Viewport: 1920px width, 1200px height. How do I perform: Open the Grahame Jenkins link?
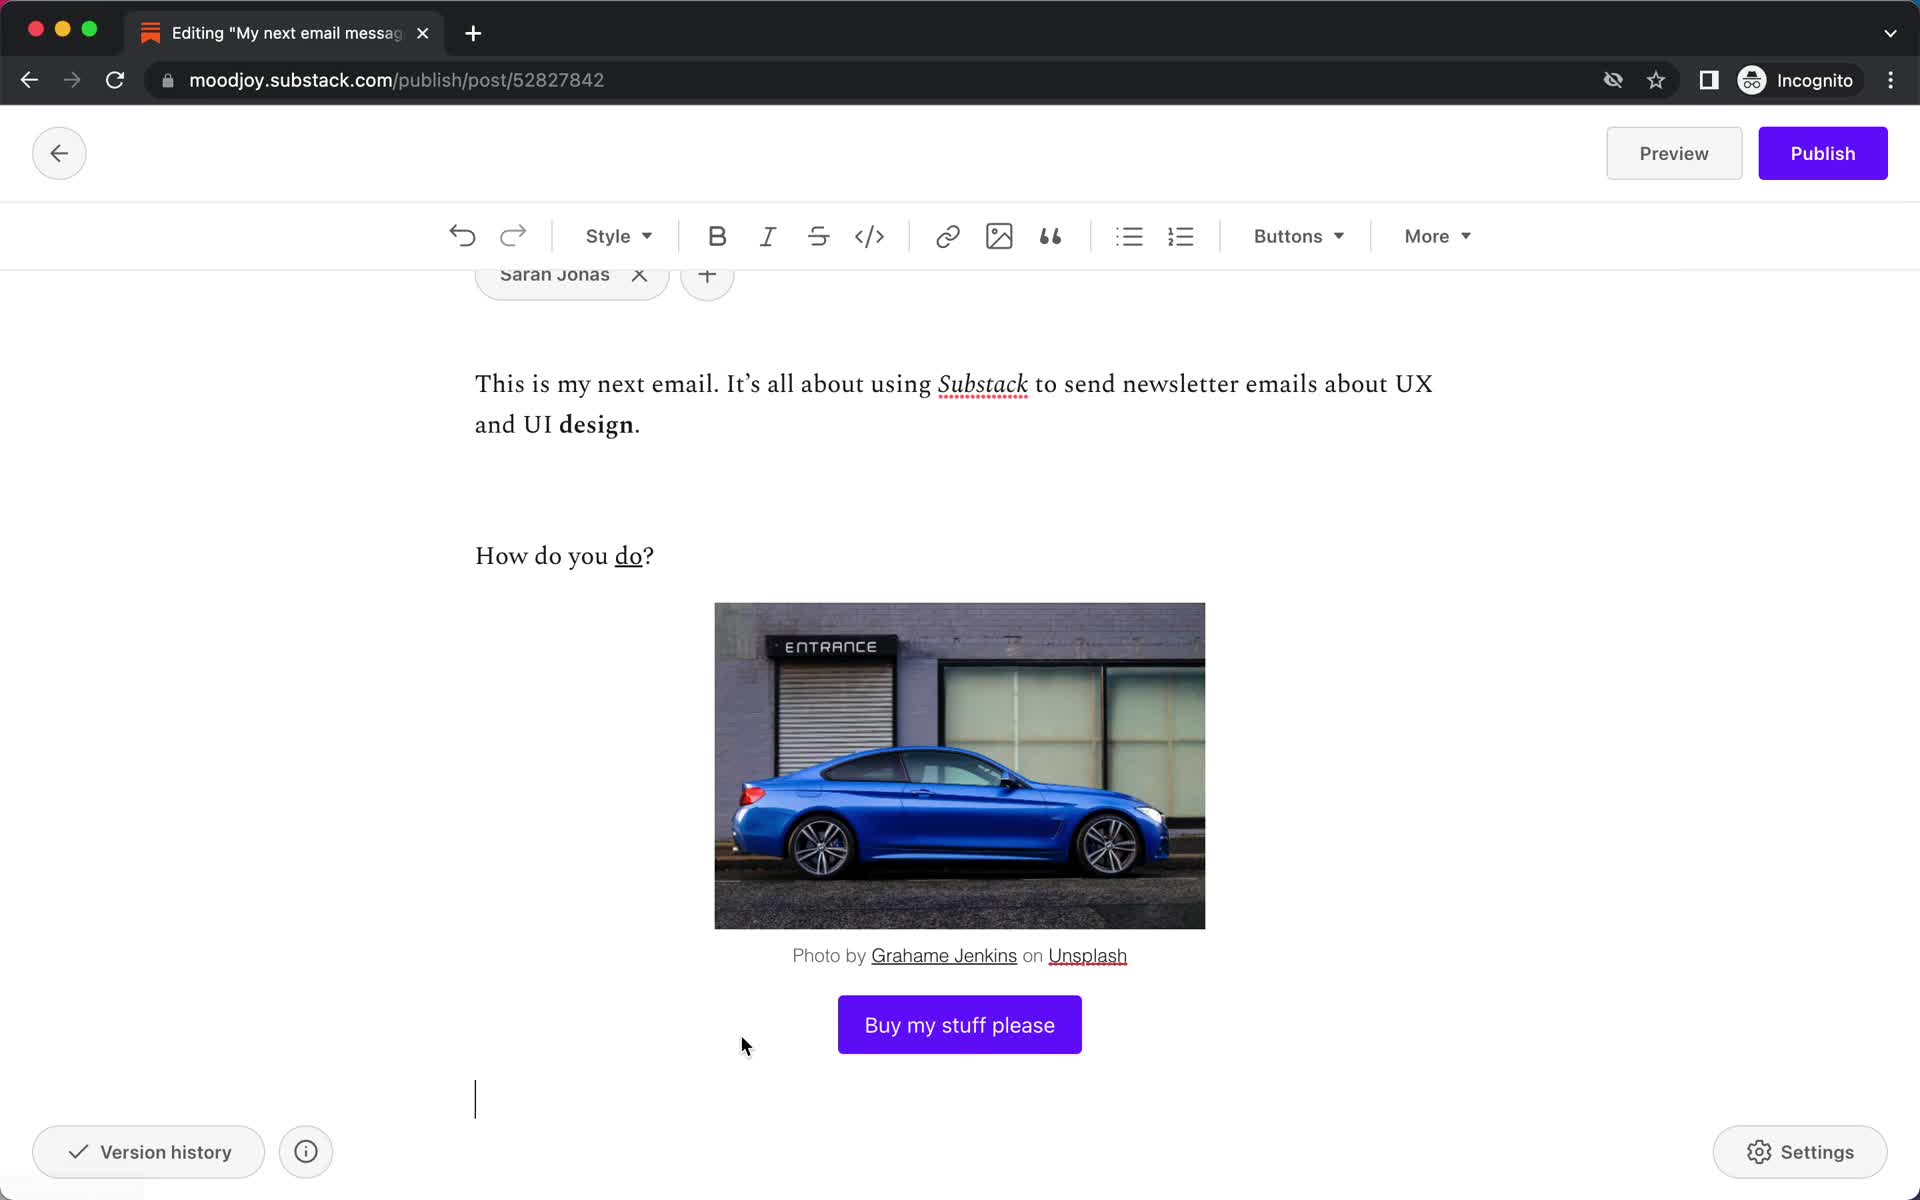tap(944, 956)
